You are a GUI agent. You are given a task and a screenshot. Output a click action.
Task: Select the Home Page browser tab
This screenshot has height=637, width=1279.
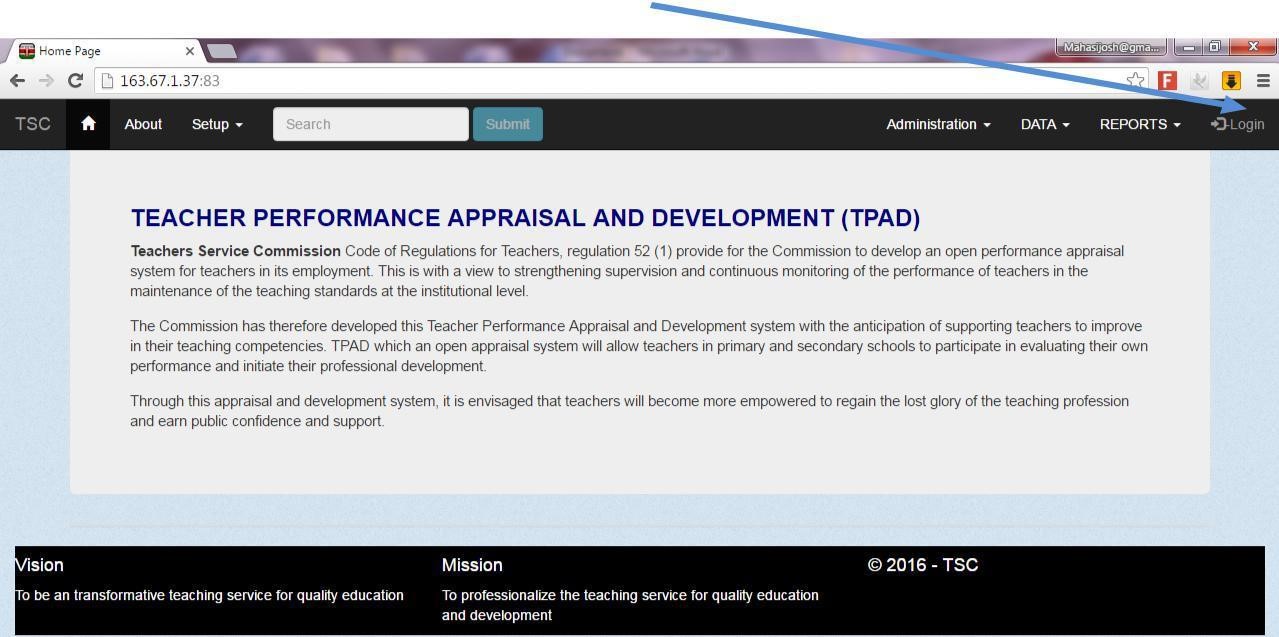coord(100,51)
